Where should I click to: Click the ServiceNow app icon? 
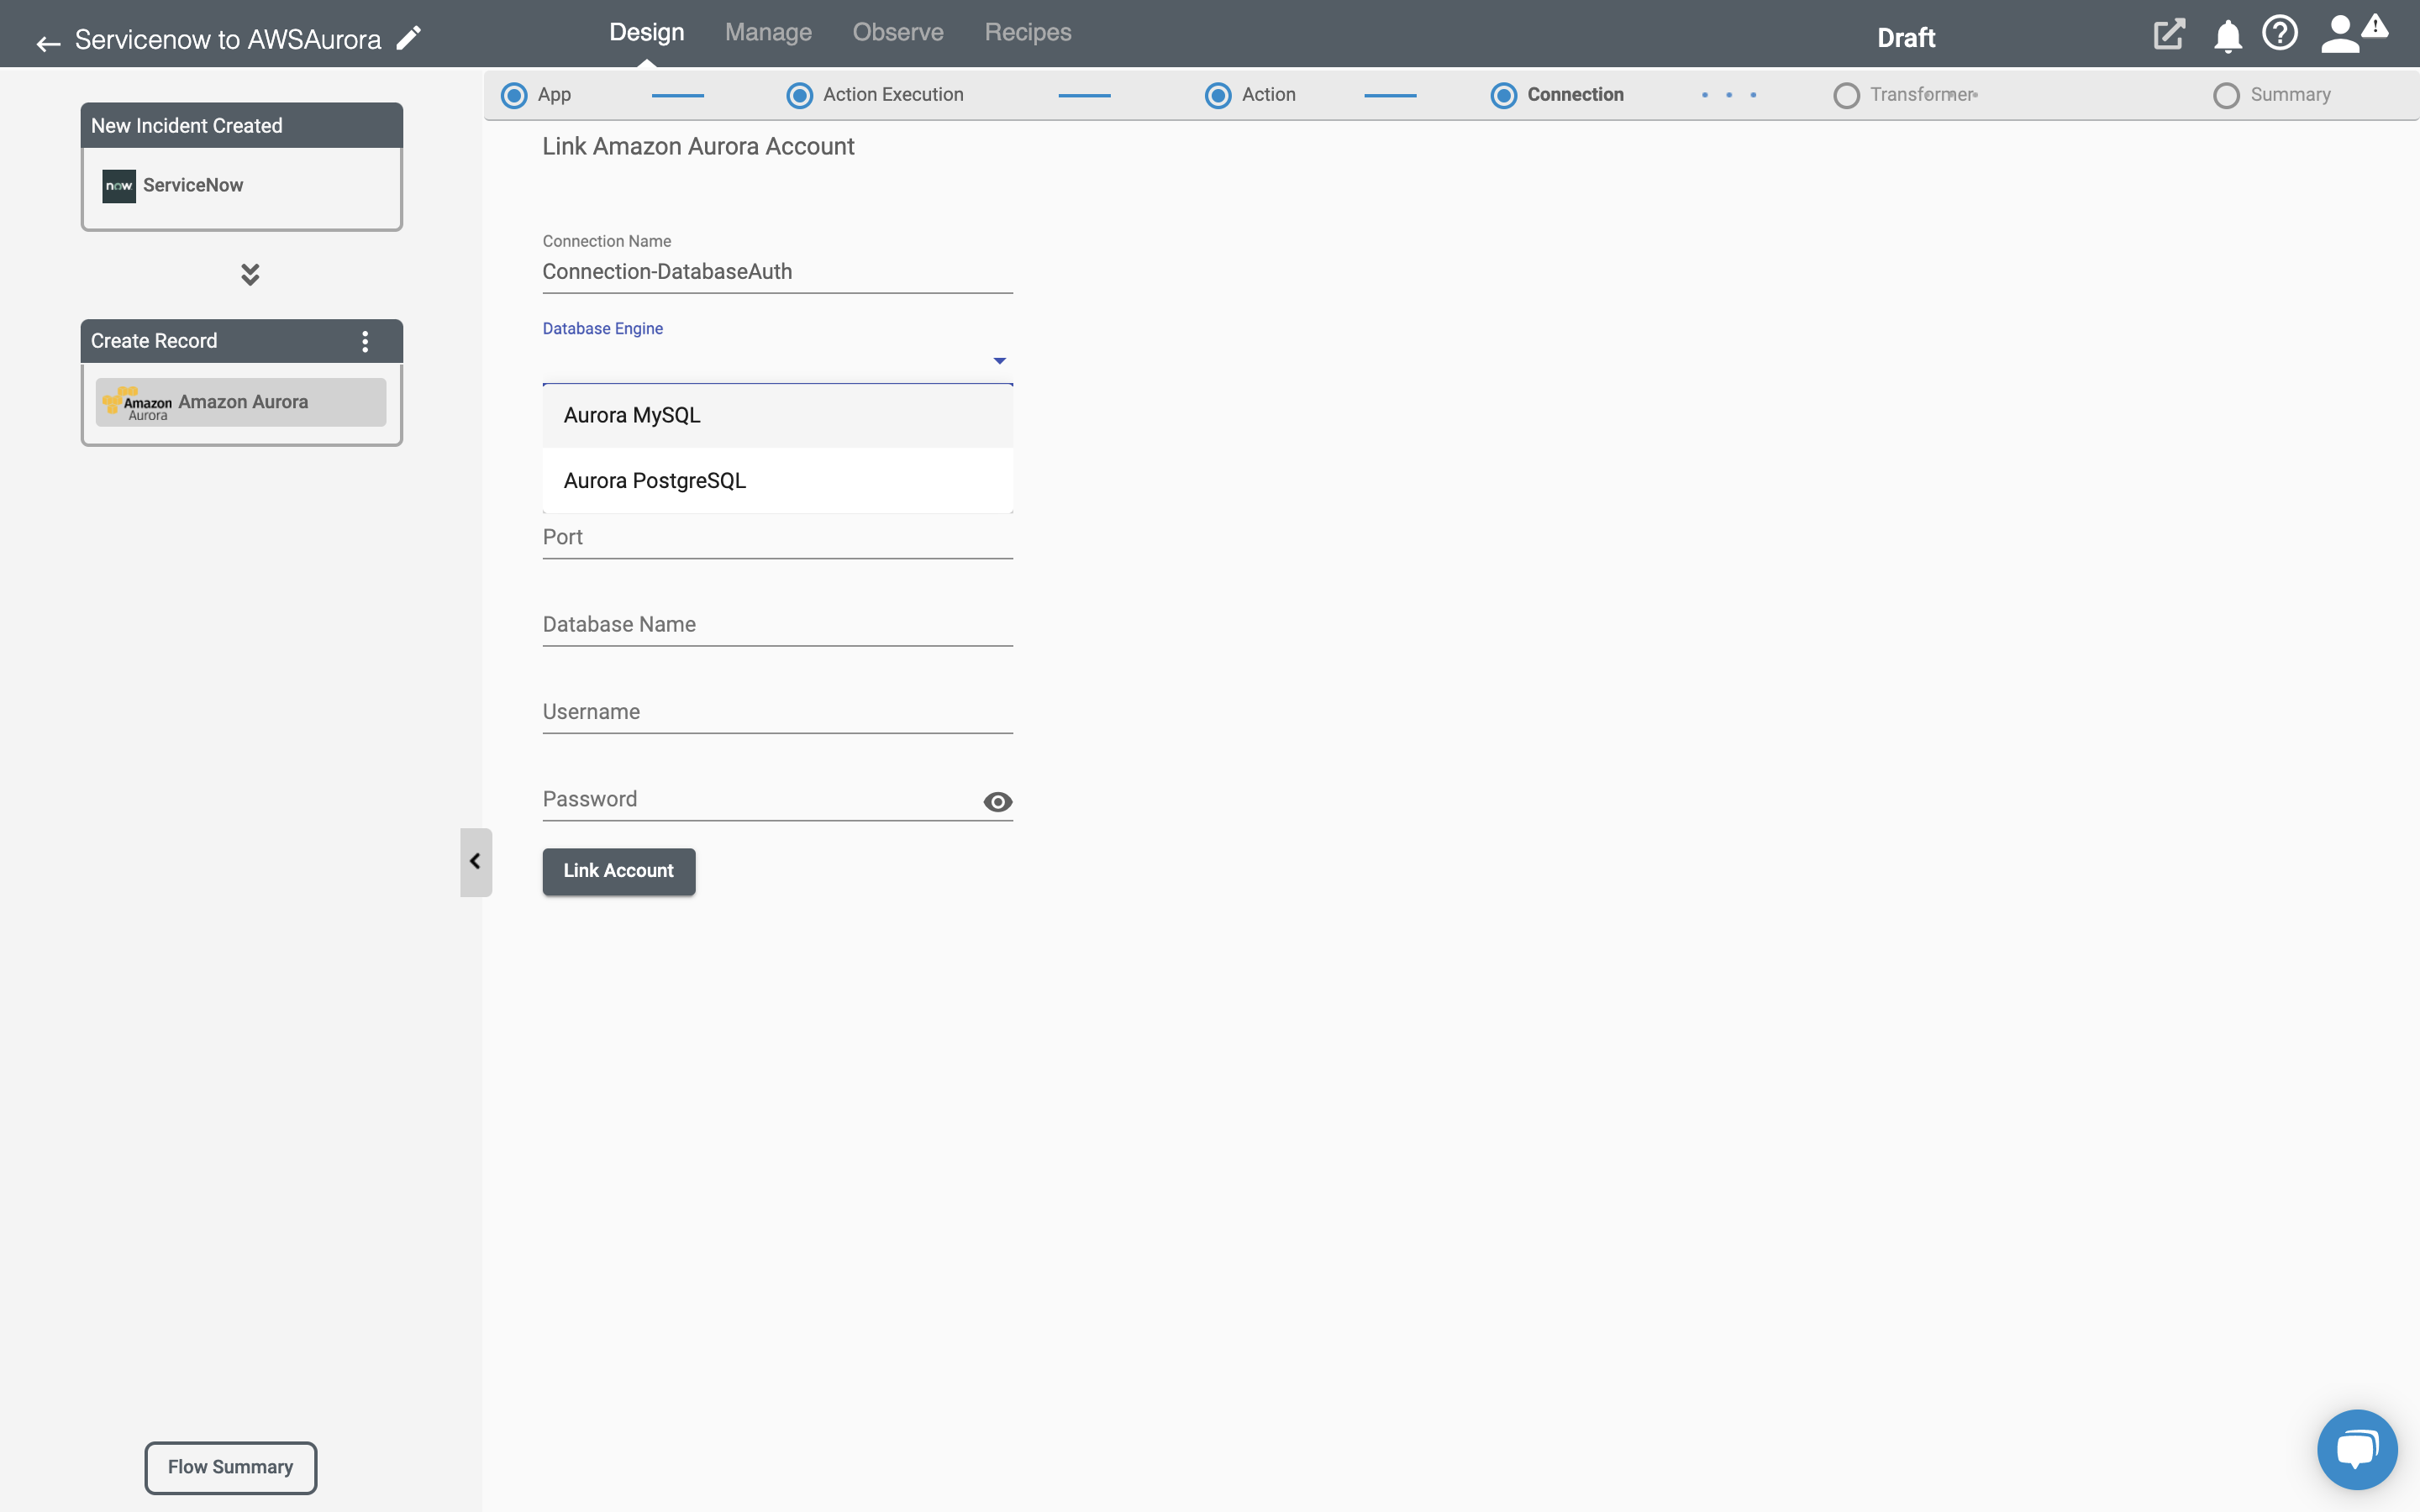point(118,183)
